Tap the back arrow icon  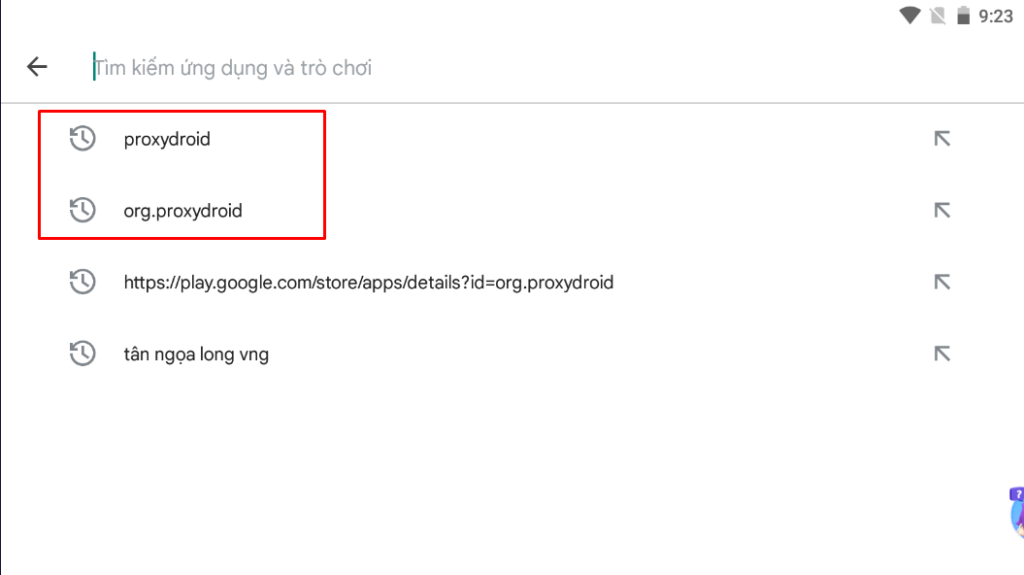pyautogui.click(x=37, y=67)
